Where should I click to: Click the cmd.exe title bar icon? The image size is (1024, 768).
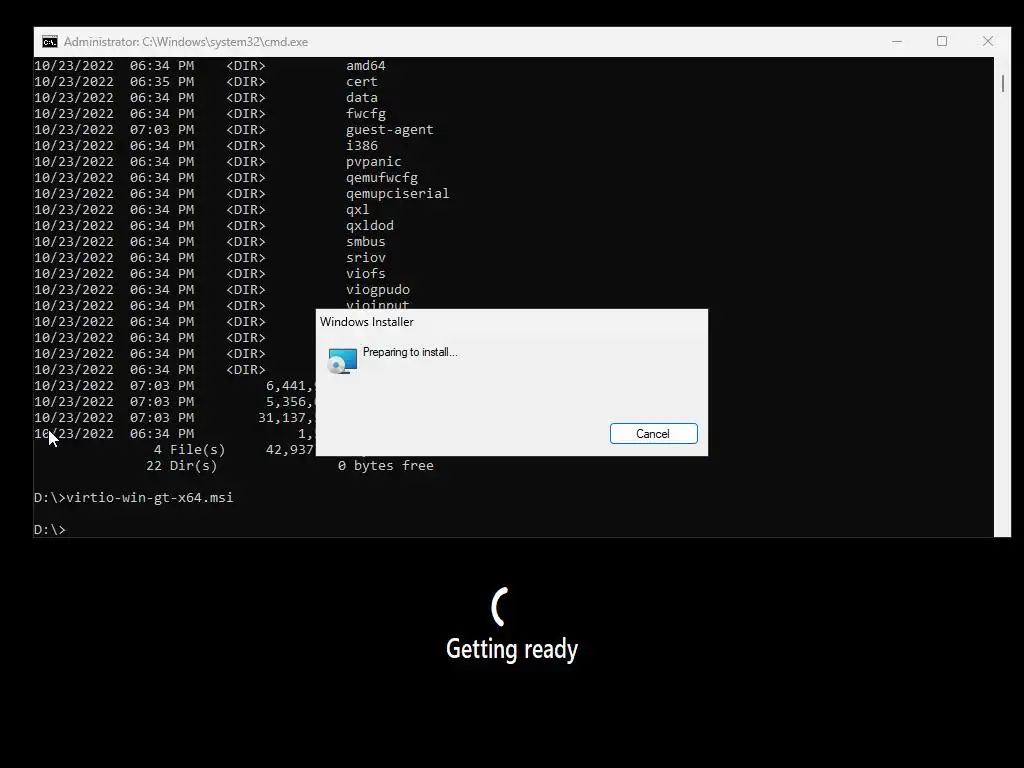[x=50, y=42]
